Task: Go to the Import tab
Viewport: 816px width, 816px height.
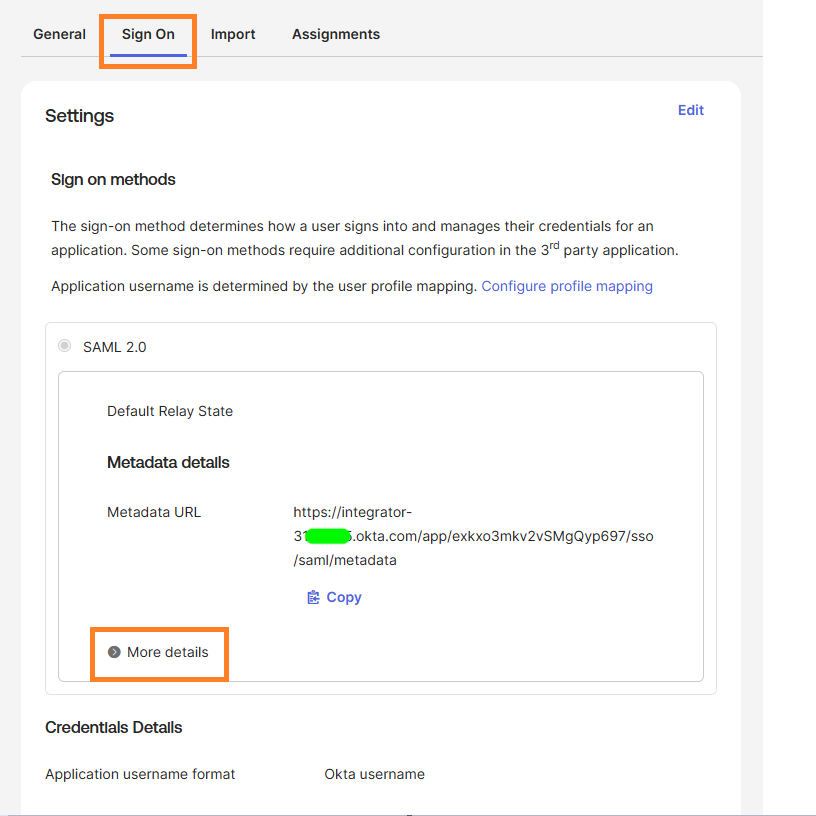Action: point(233,34)
